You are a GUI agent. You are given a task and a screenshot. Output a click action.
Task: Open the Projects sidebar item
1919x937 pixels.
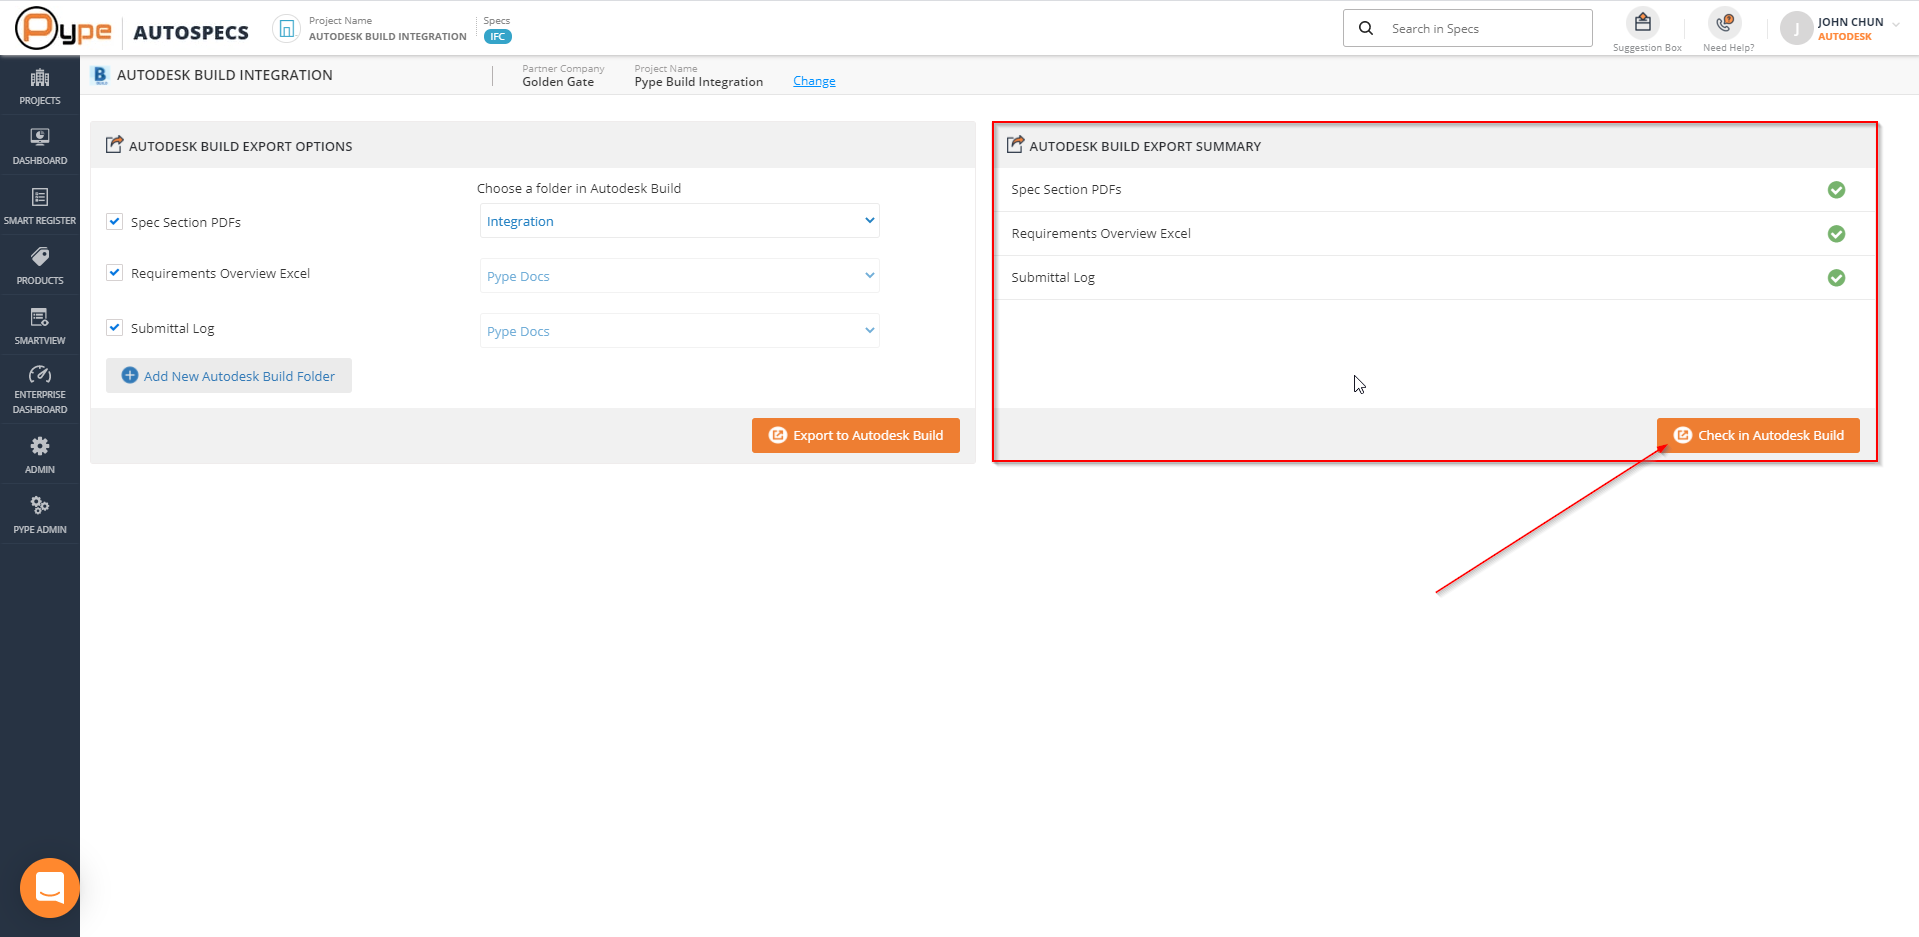[40, 86]
